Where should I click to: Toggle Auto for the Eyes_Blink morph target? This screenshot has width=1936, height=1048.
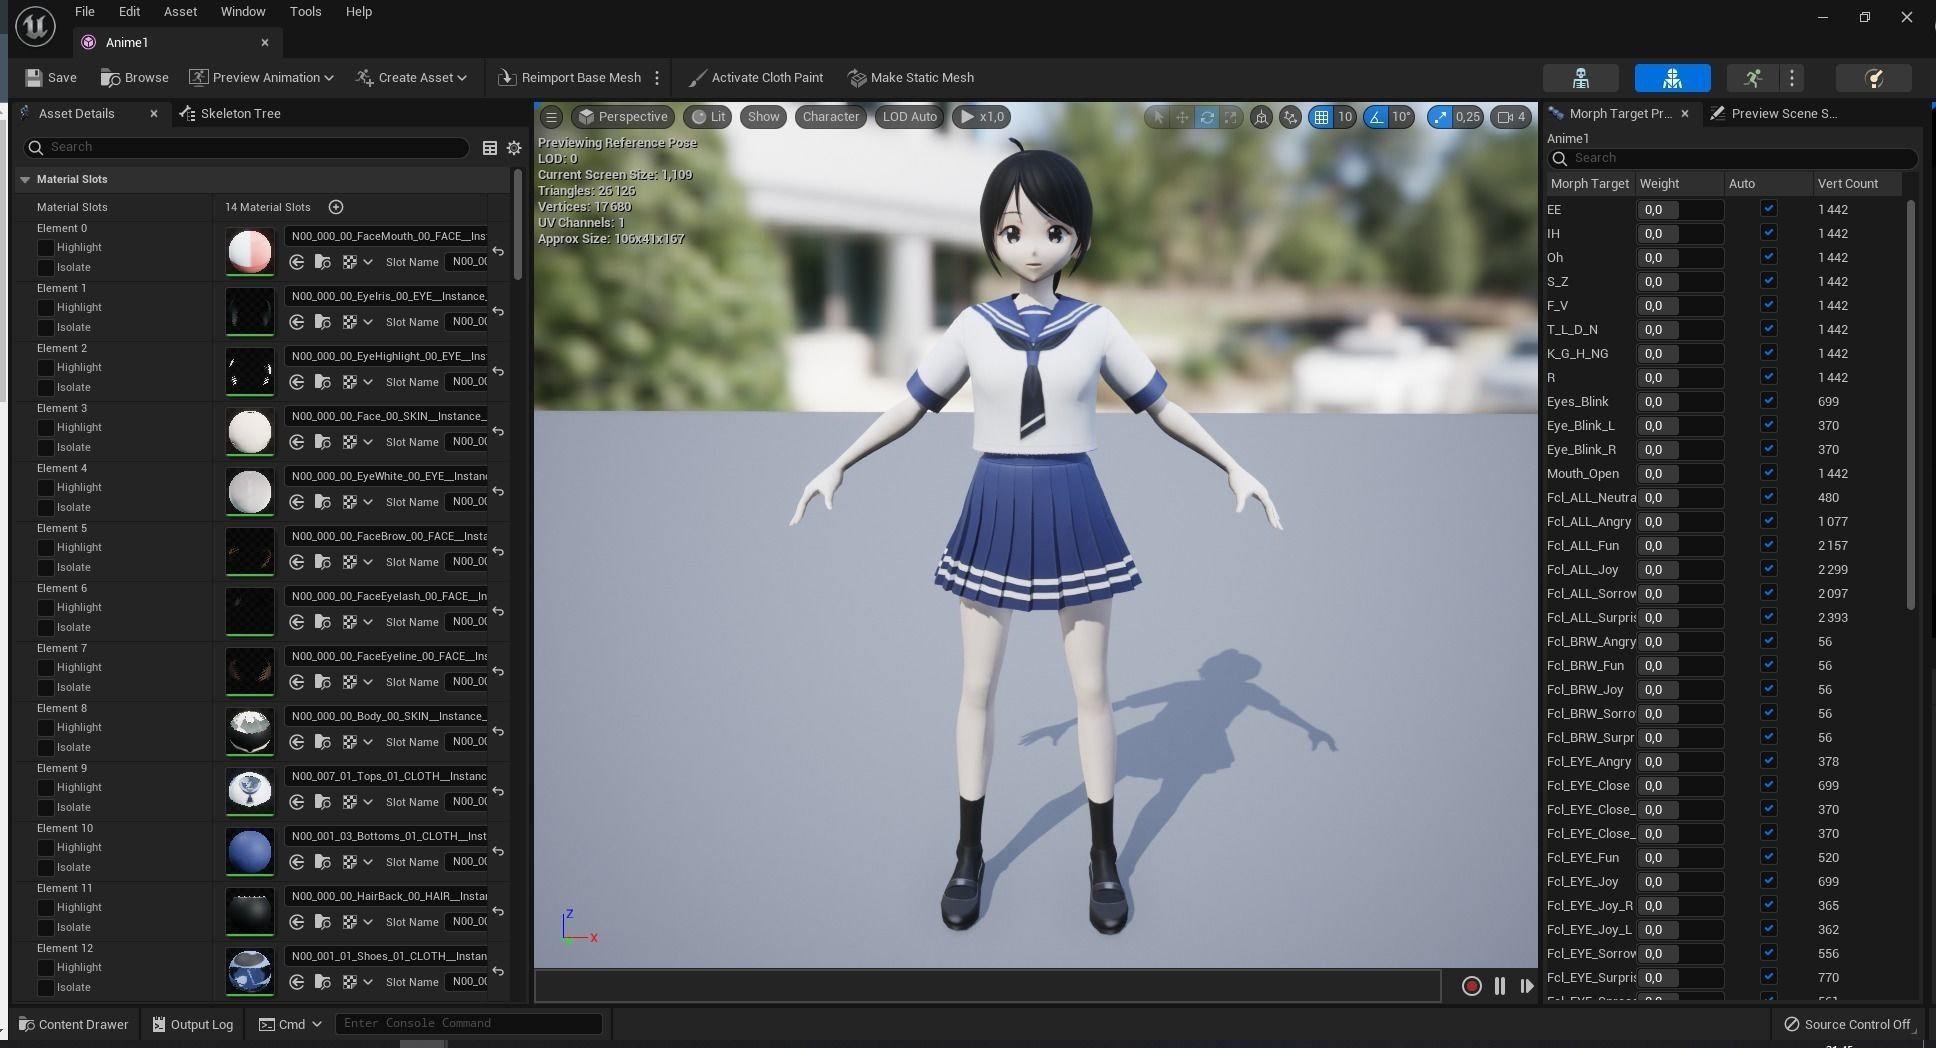coord(1768,401)
